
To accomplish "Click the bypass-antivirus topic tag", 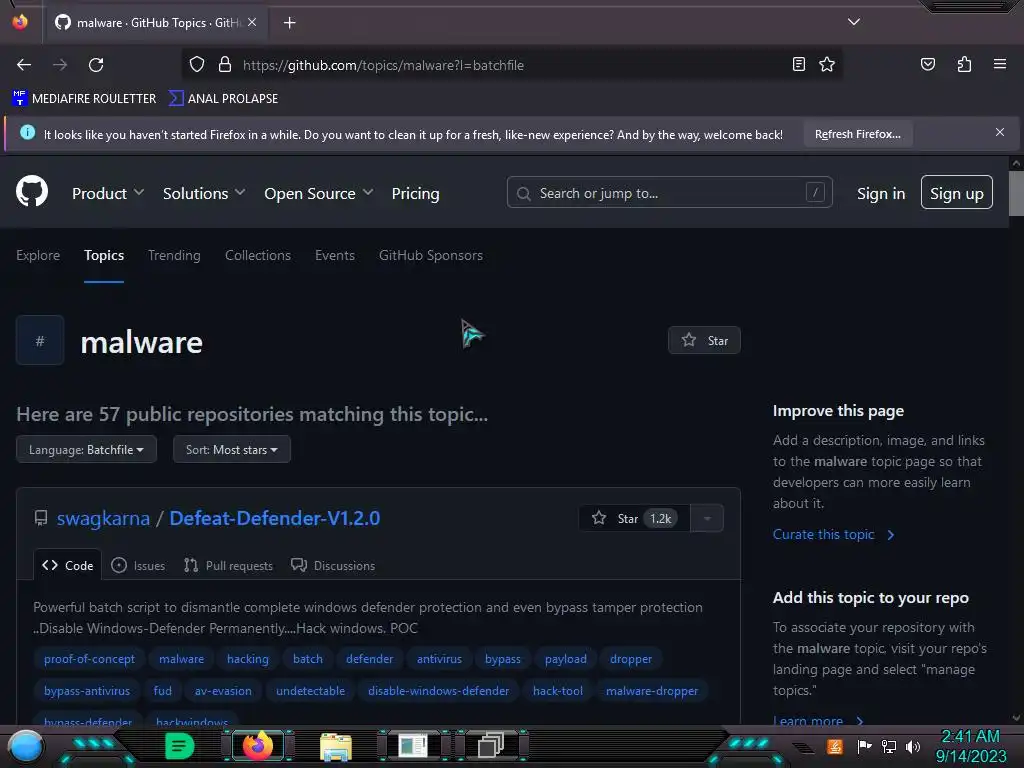I will pos(87,690).
